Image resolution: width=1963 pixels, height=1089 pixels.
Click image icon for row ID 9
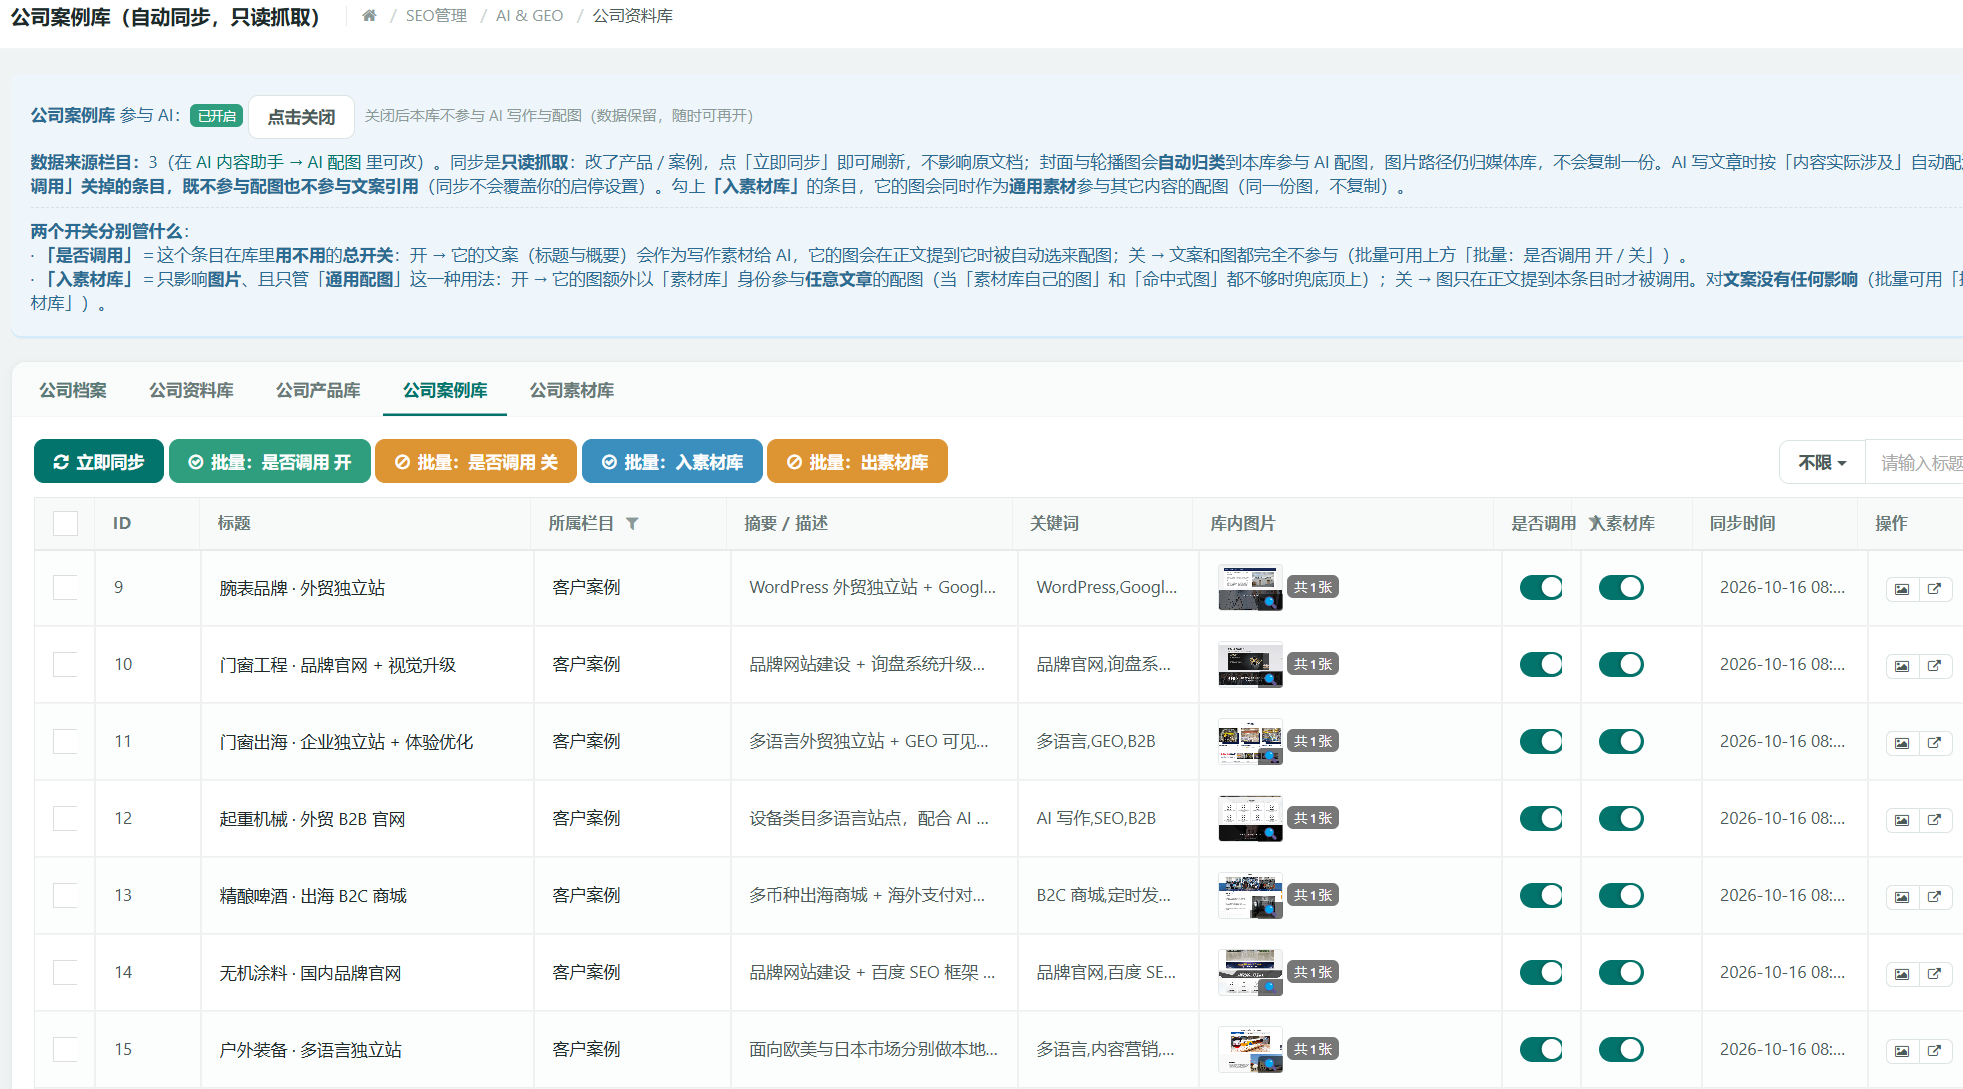1902,589
